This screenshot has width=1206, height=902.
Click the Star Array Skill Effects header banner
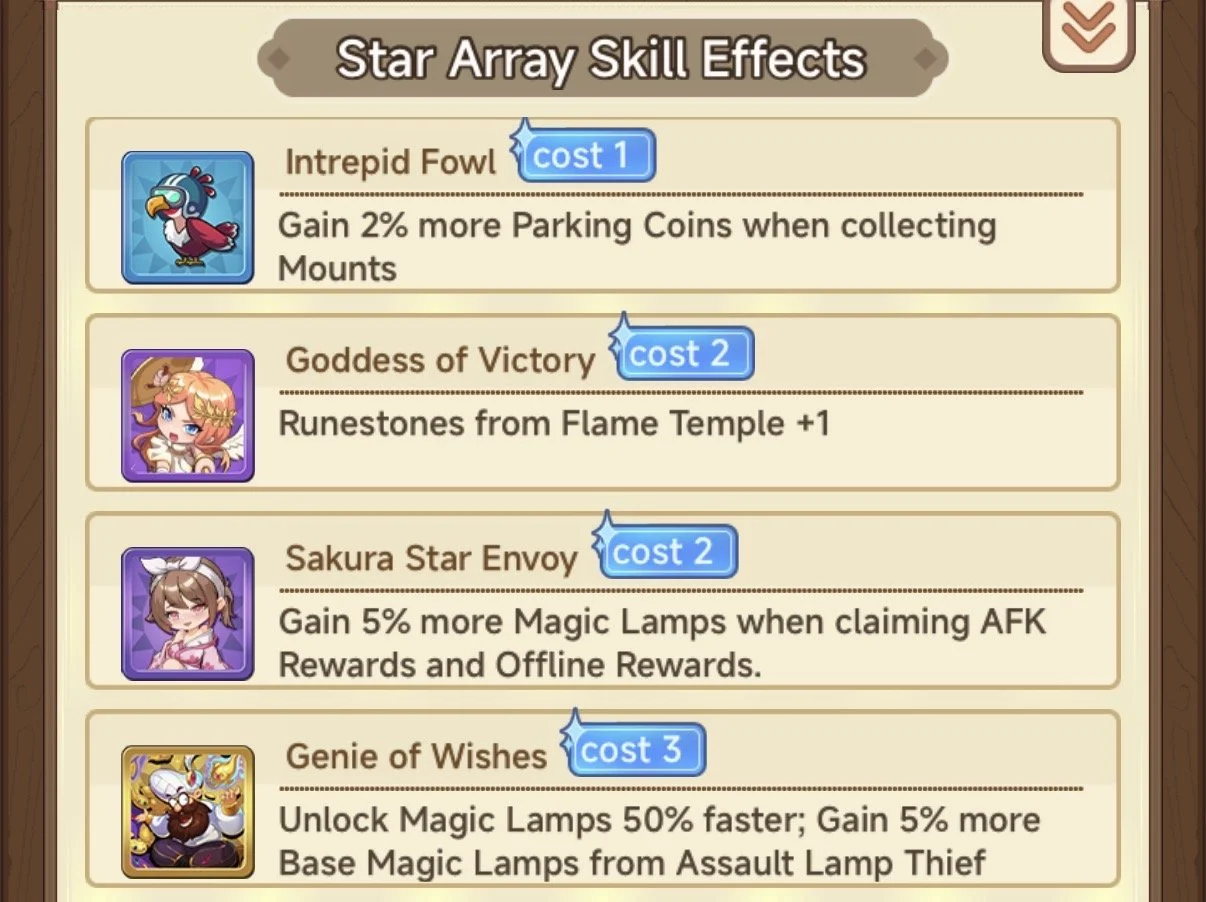[602, 59]
